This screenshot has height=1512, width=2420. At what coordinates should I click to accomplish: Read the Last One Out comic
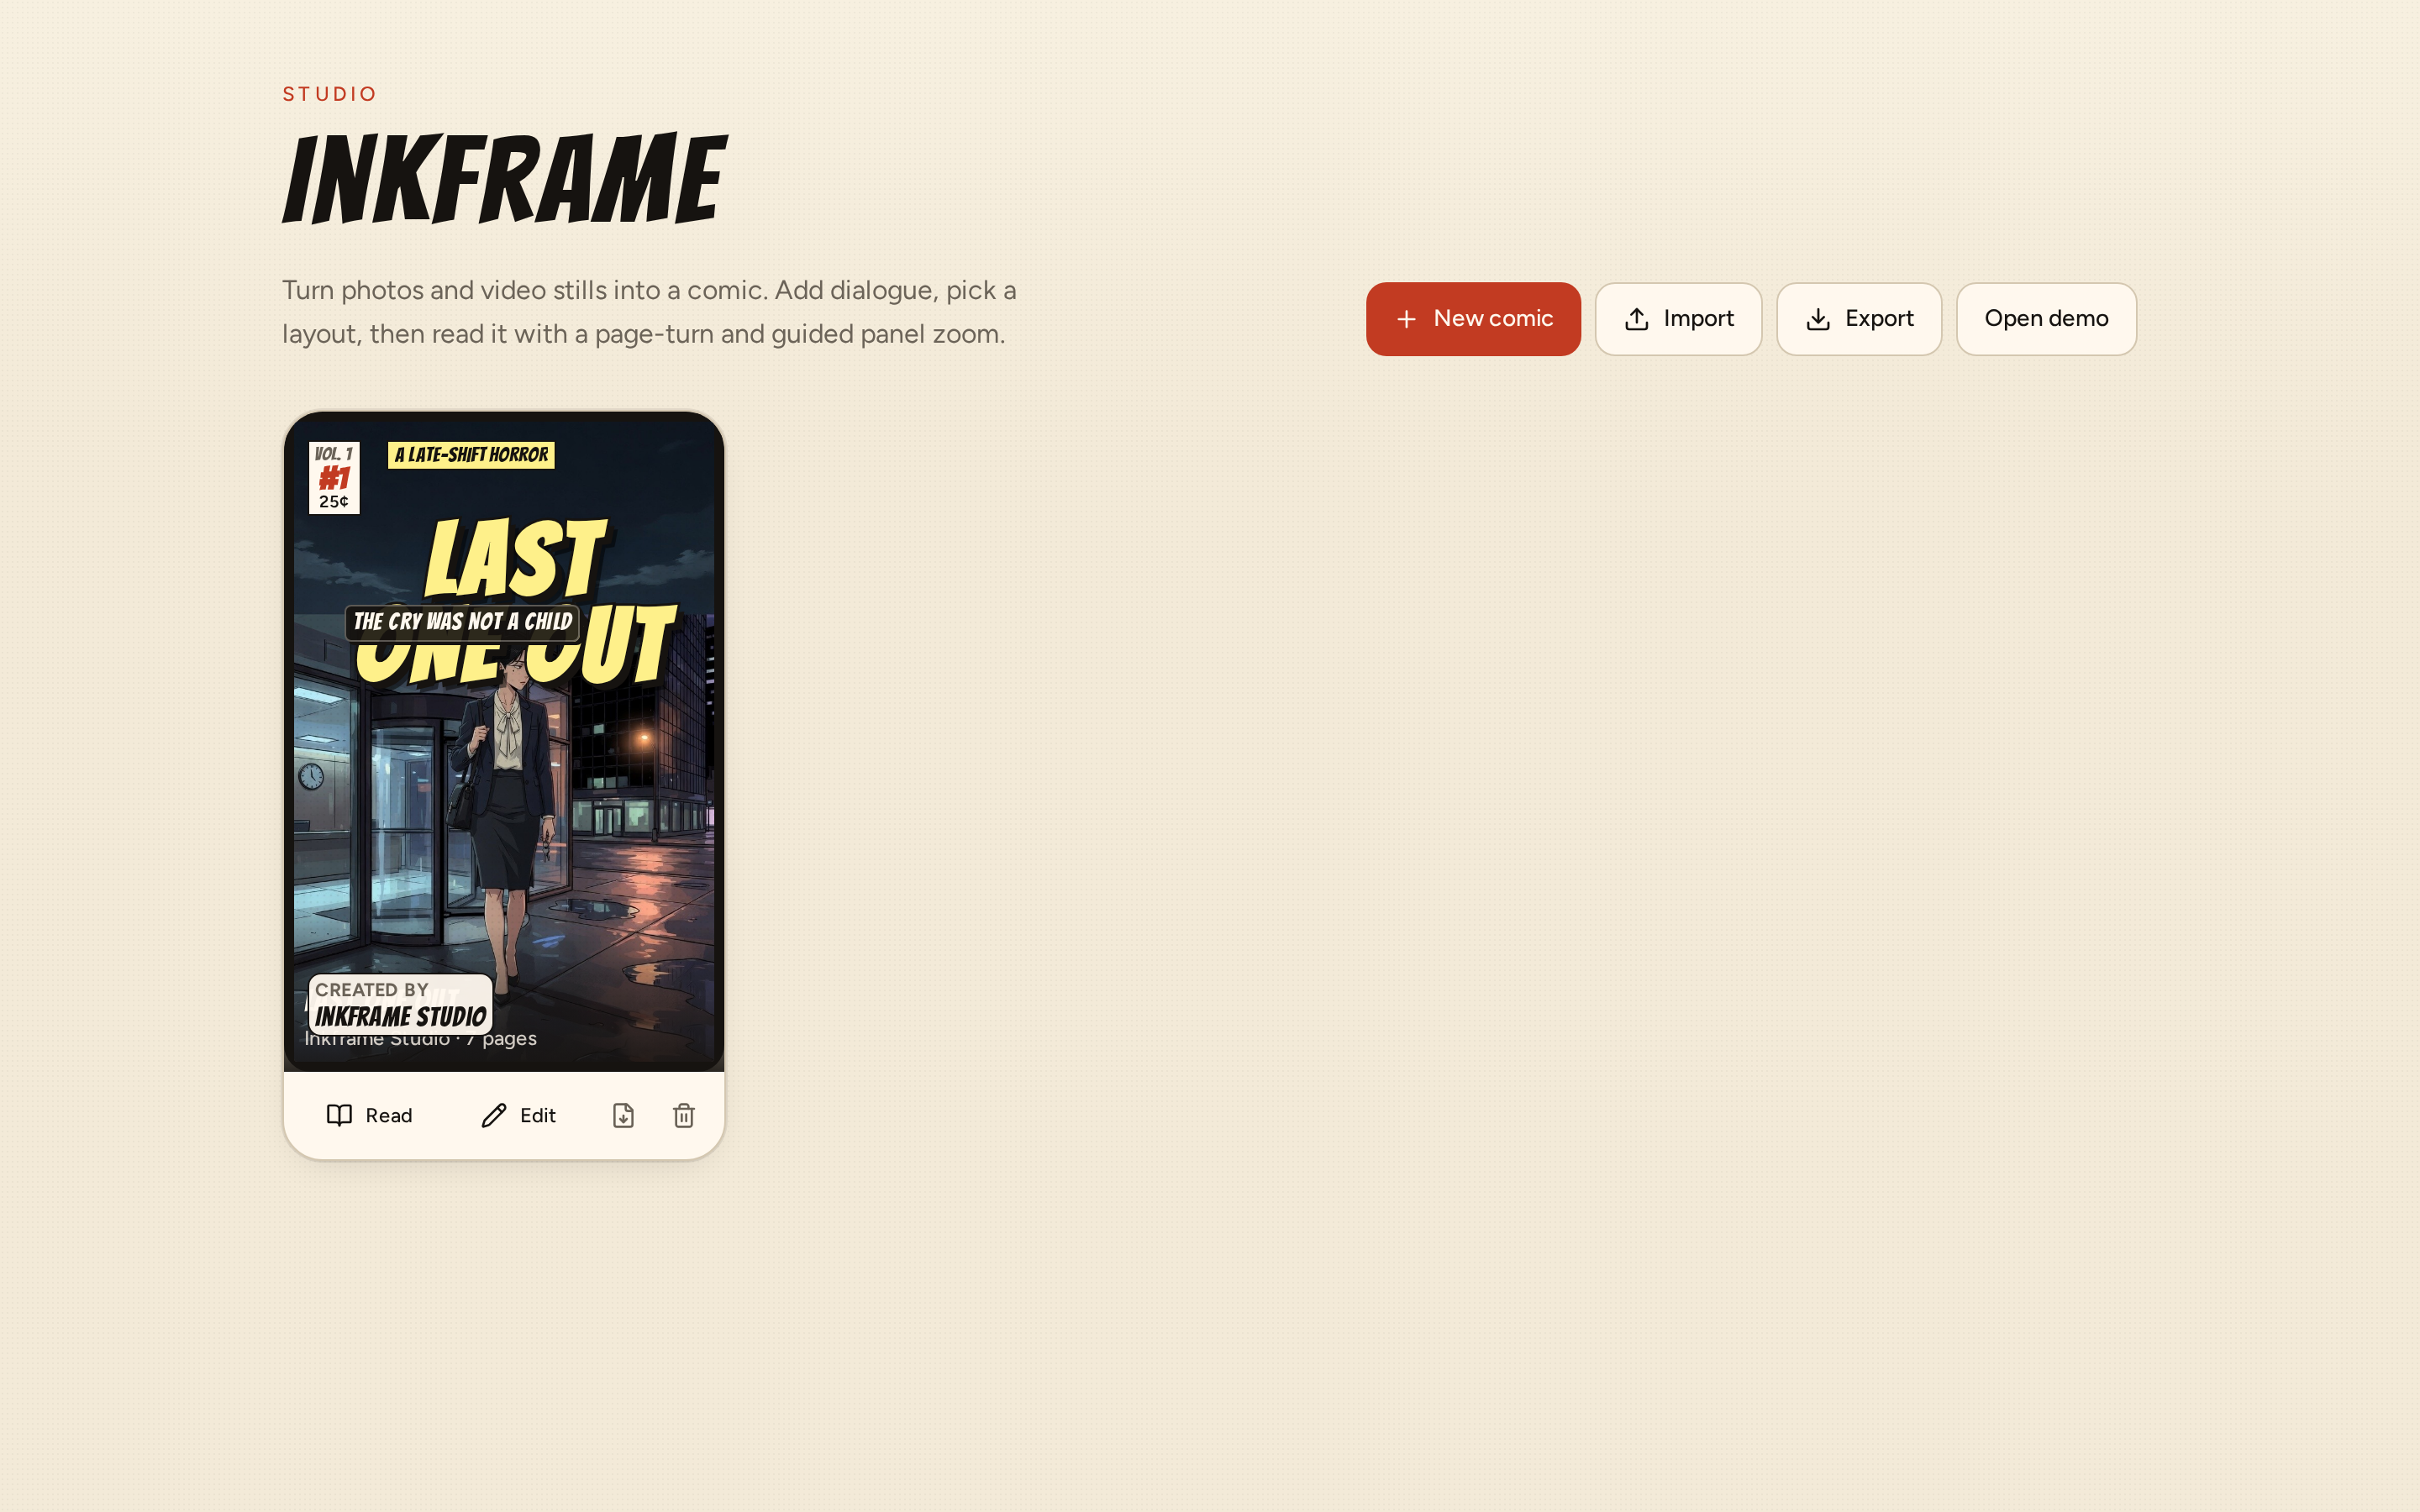pos(369,1115)
